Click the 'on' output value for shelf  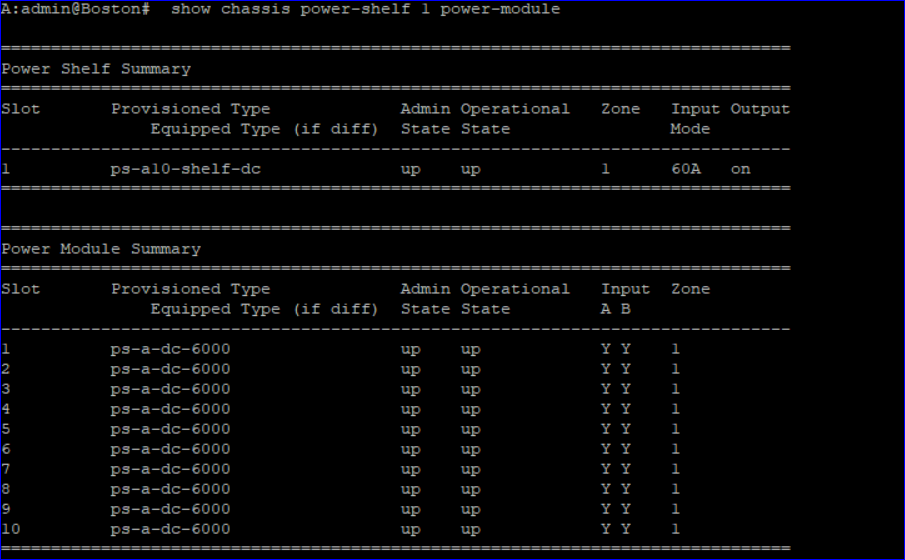[x=740, y=169]
